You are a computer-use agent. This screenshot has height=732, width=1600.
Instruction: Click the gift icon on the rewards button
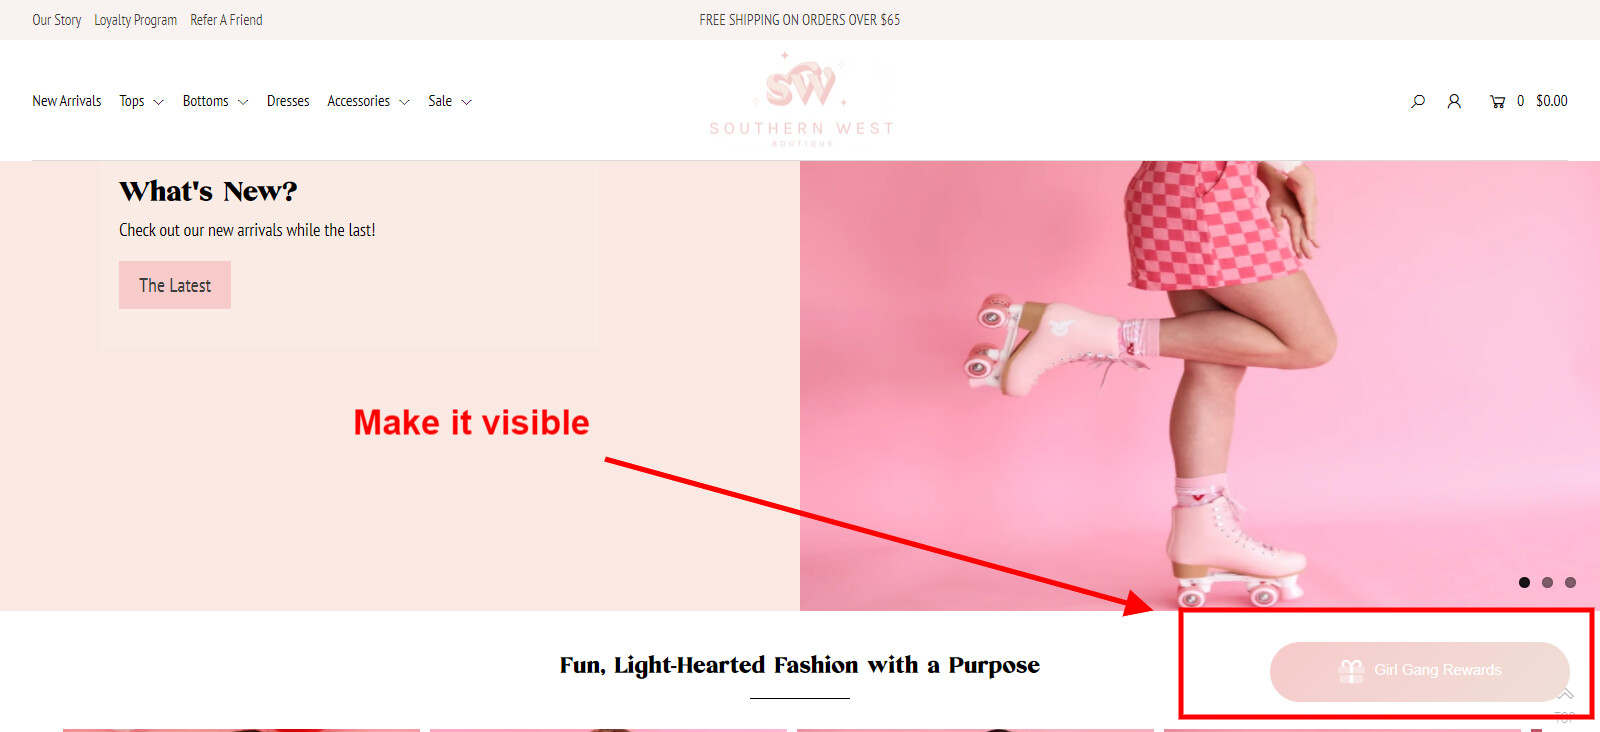tap(1351, 671)
